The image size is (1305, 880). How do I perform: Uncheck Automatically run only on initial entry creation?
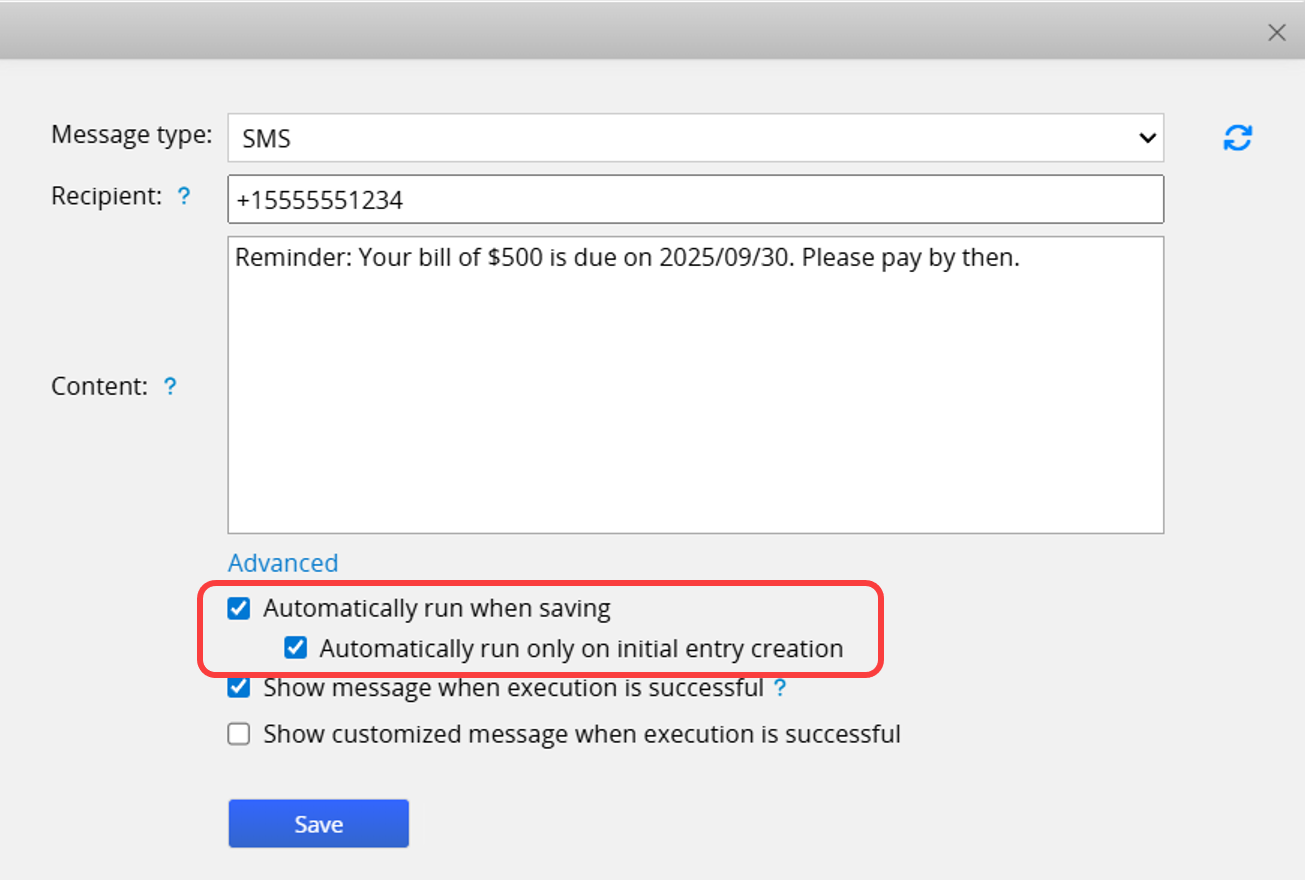pos(295,648)
